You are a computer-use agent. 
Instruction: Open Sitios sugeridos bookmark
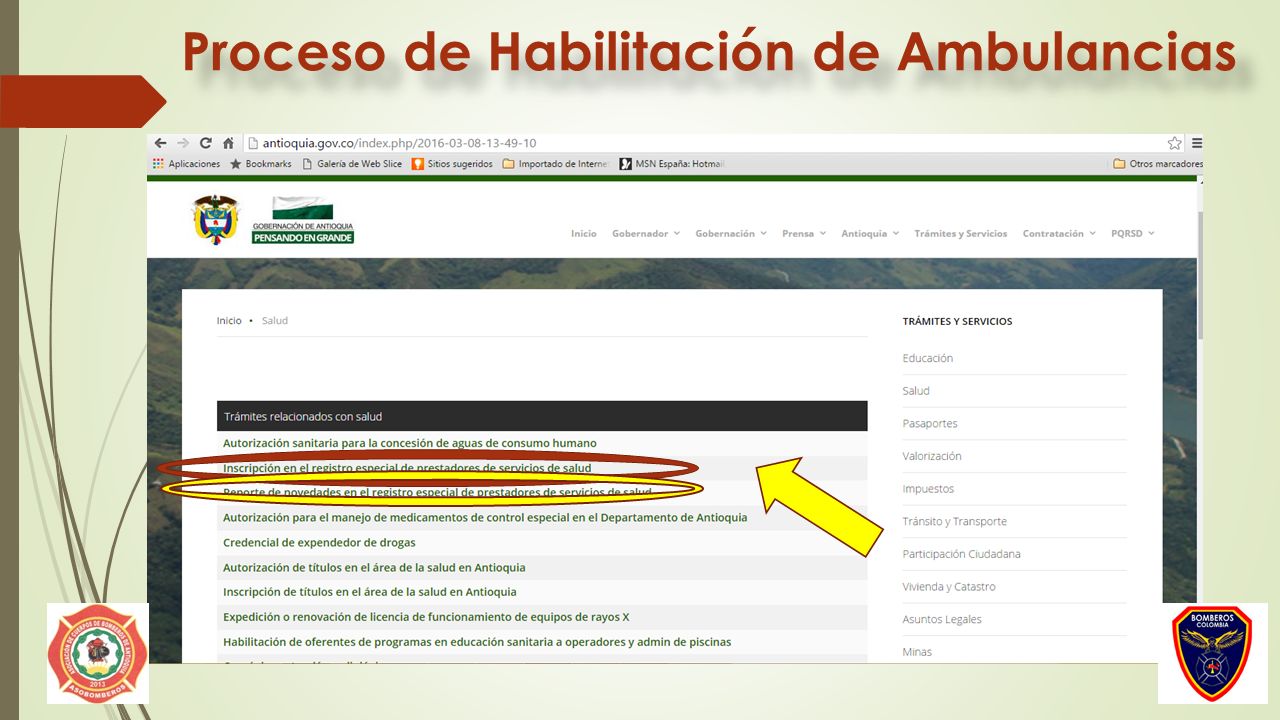(x=452, y=164)
